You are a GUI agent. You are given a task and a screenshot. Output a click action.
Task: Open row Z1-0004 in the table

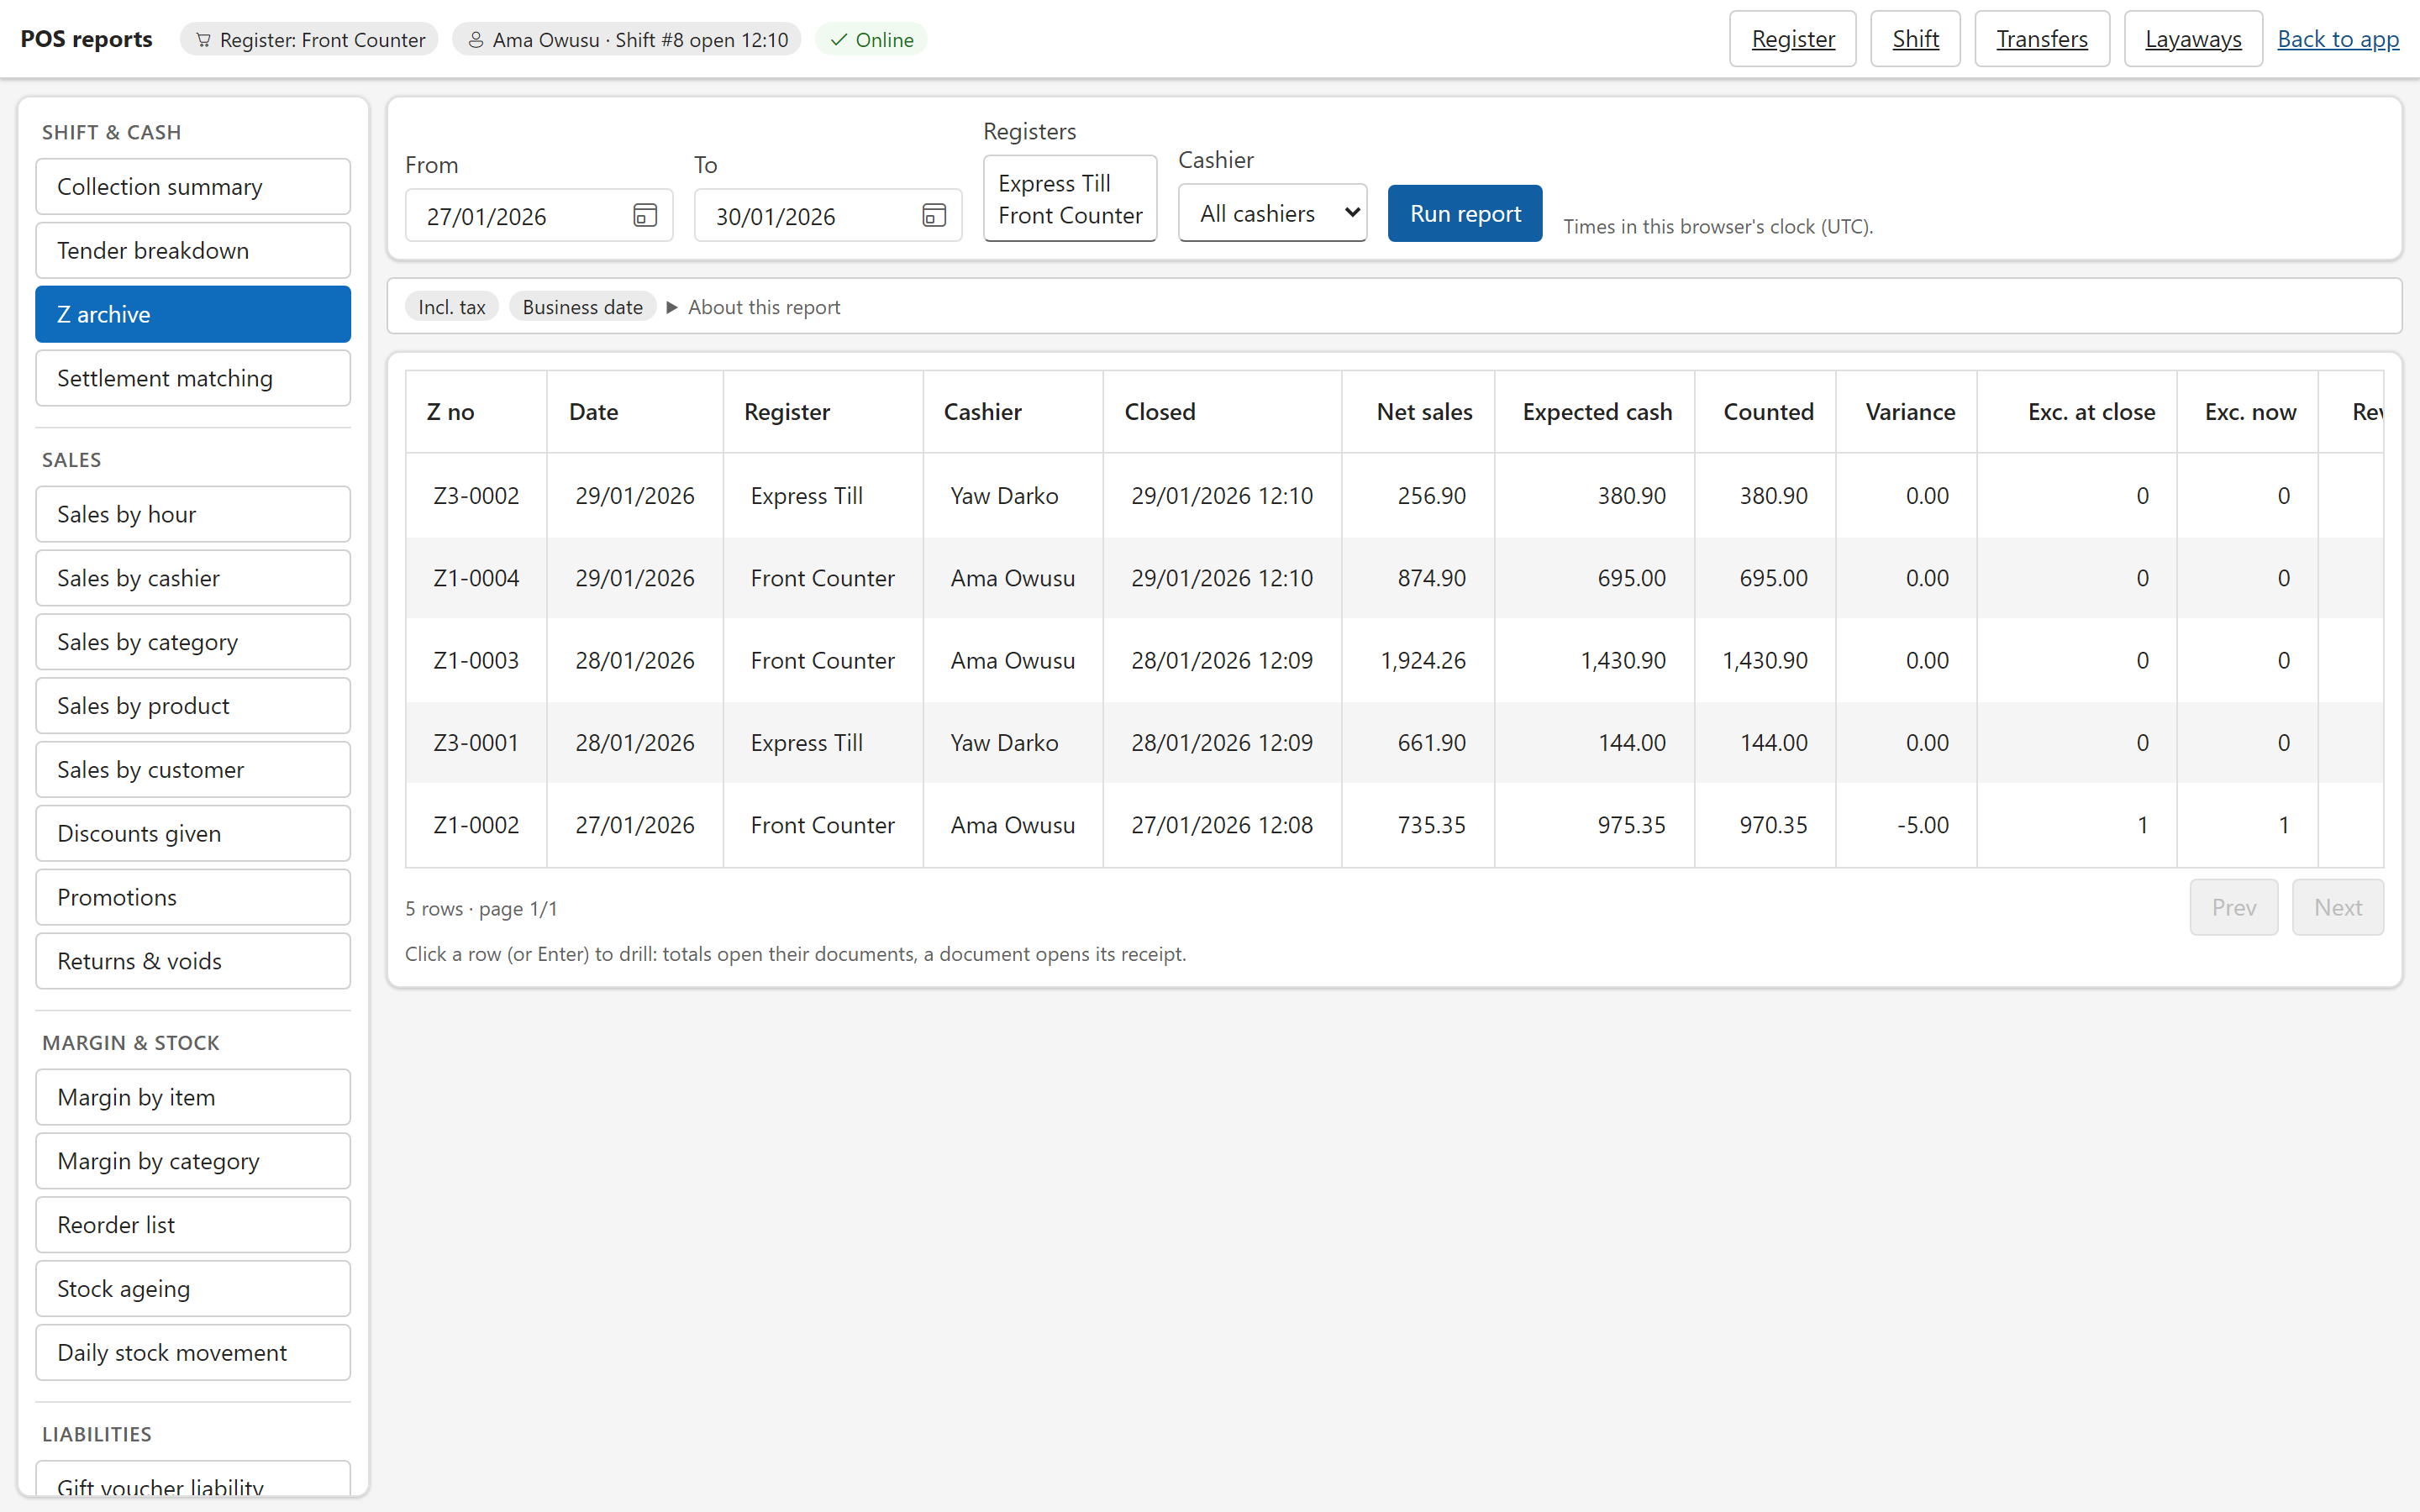(1394, 578)
